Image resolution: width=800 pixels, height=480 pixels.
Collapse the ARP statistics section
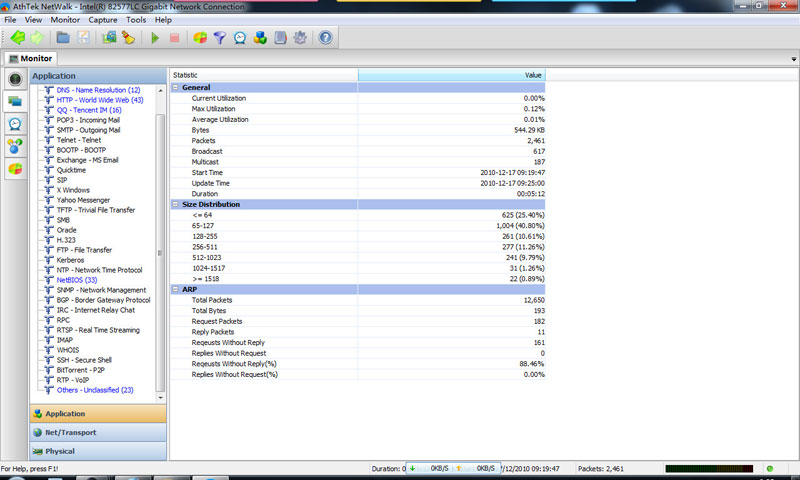point(176,289)
